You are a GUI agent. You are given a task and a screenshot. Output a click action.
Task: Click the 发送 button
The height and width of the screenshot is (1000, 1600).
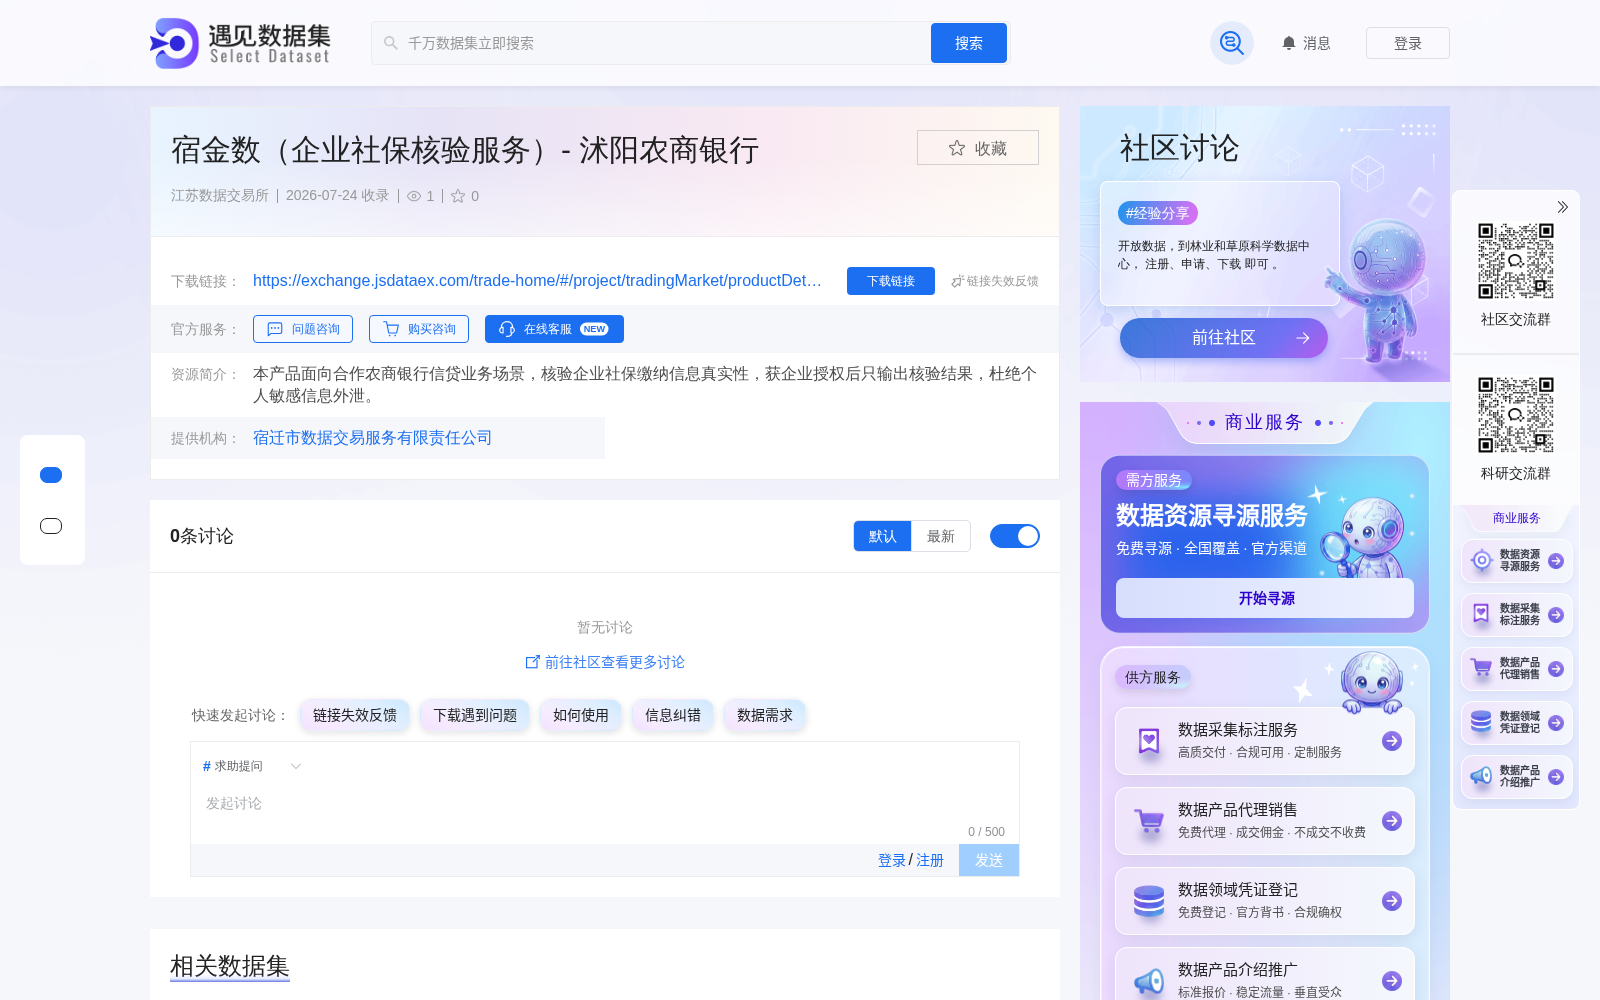pyautogui.click(x=989, y=860)
